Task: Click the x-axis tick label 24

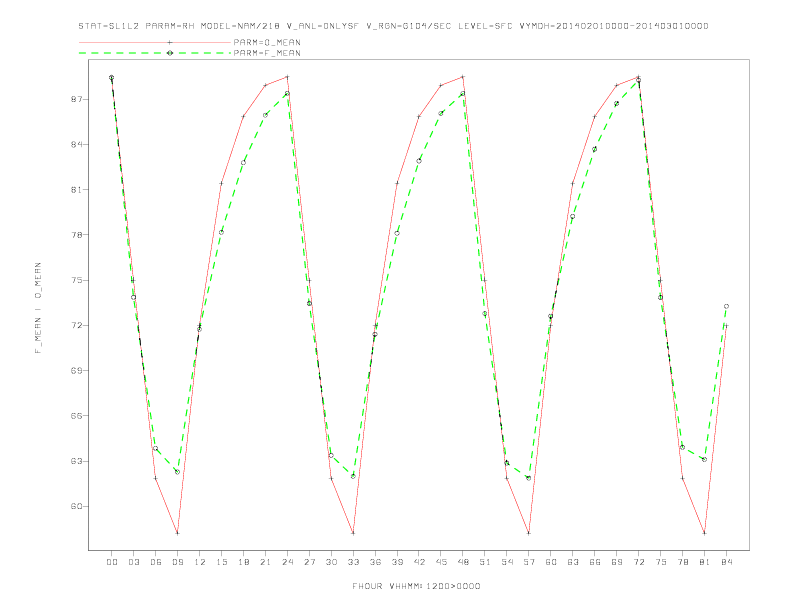Action: click(287, 562)
